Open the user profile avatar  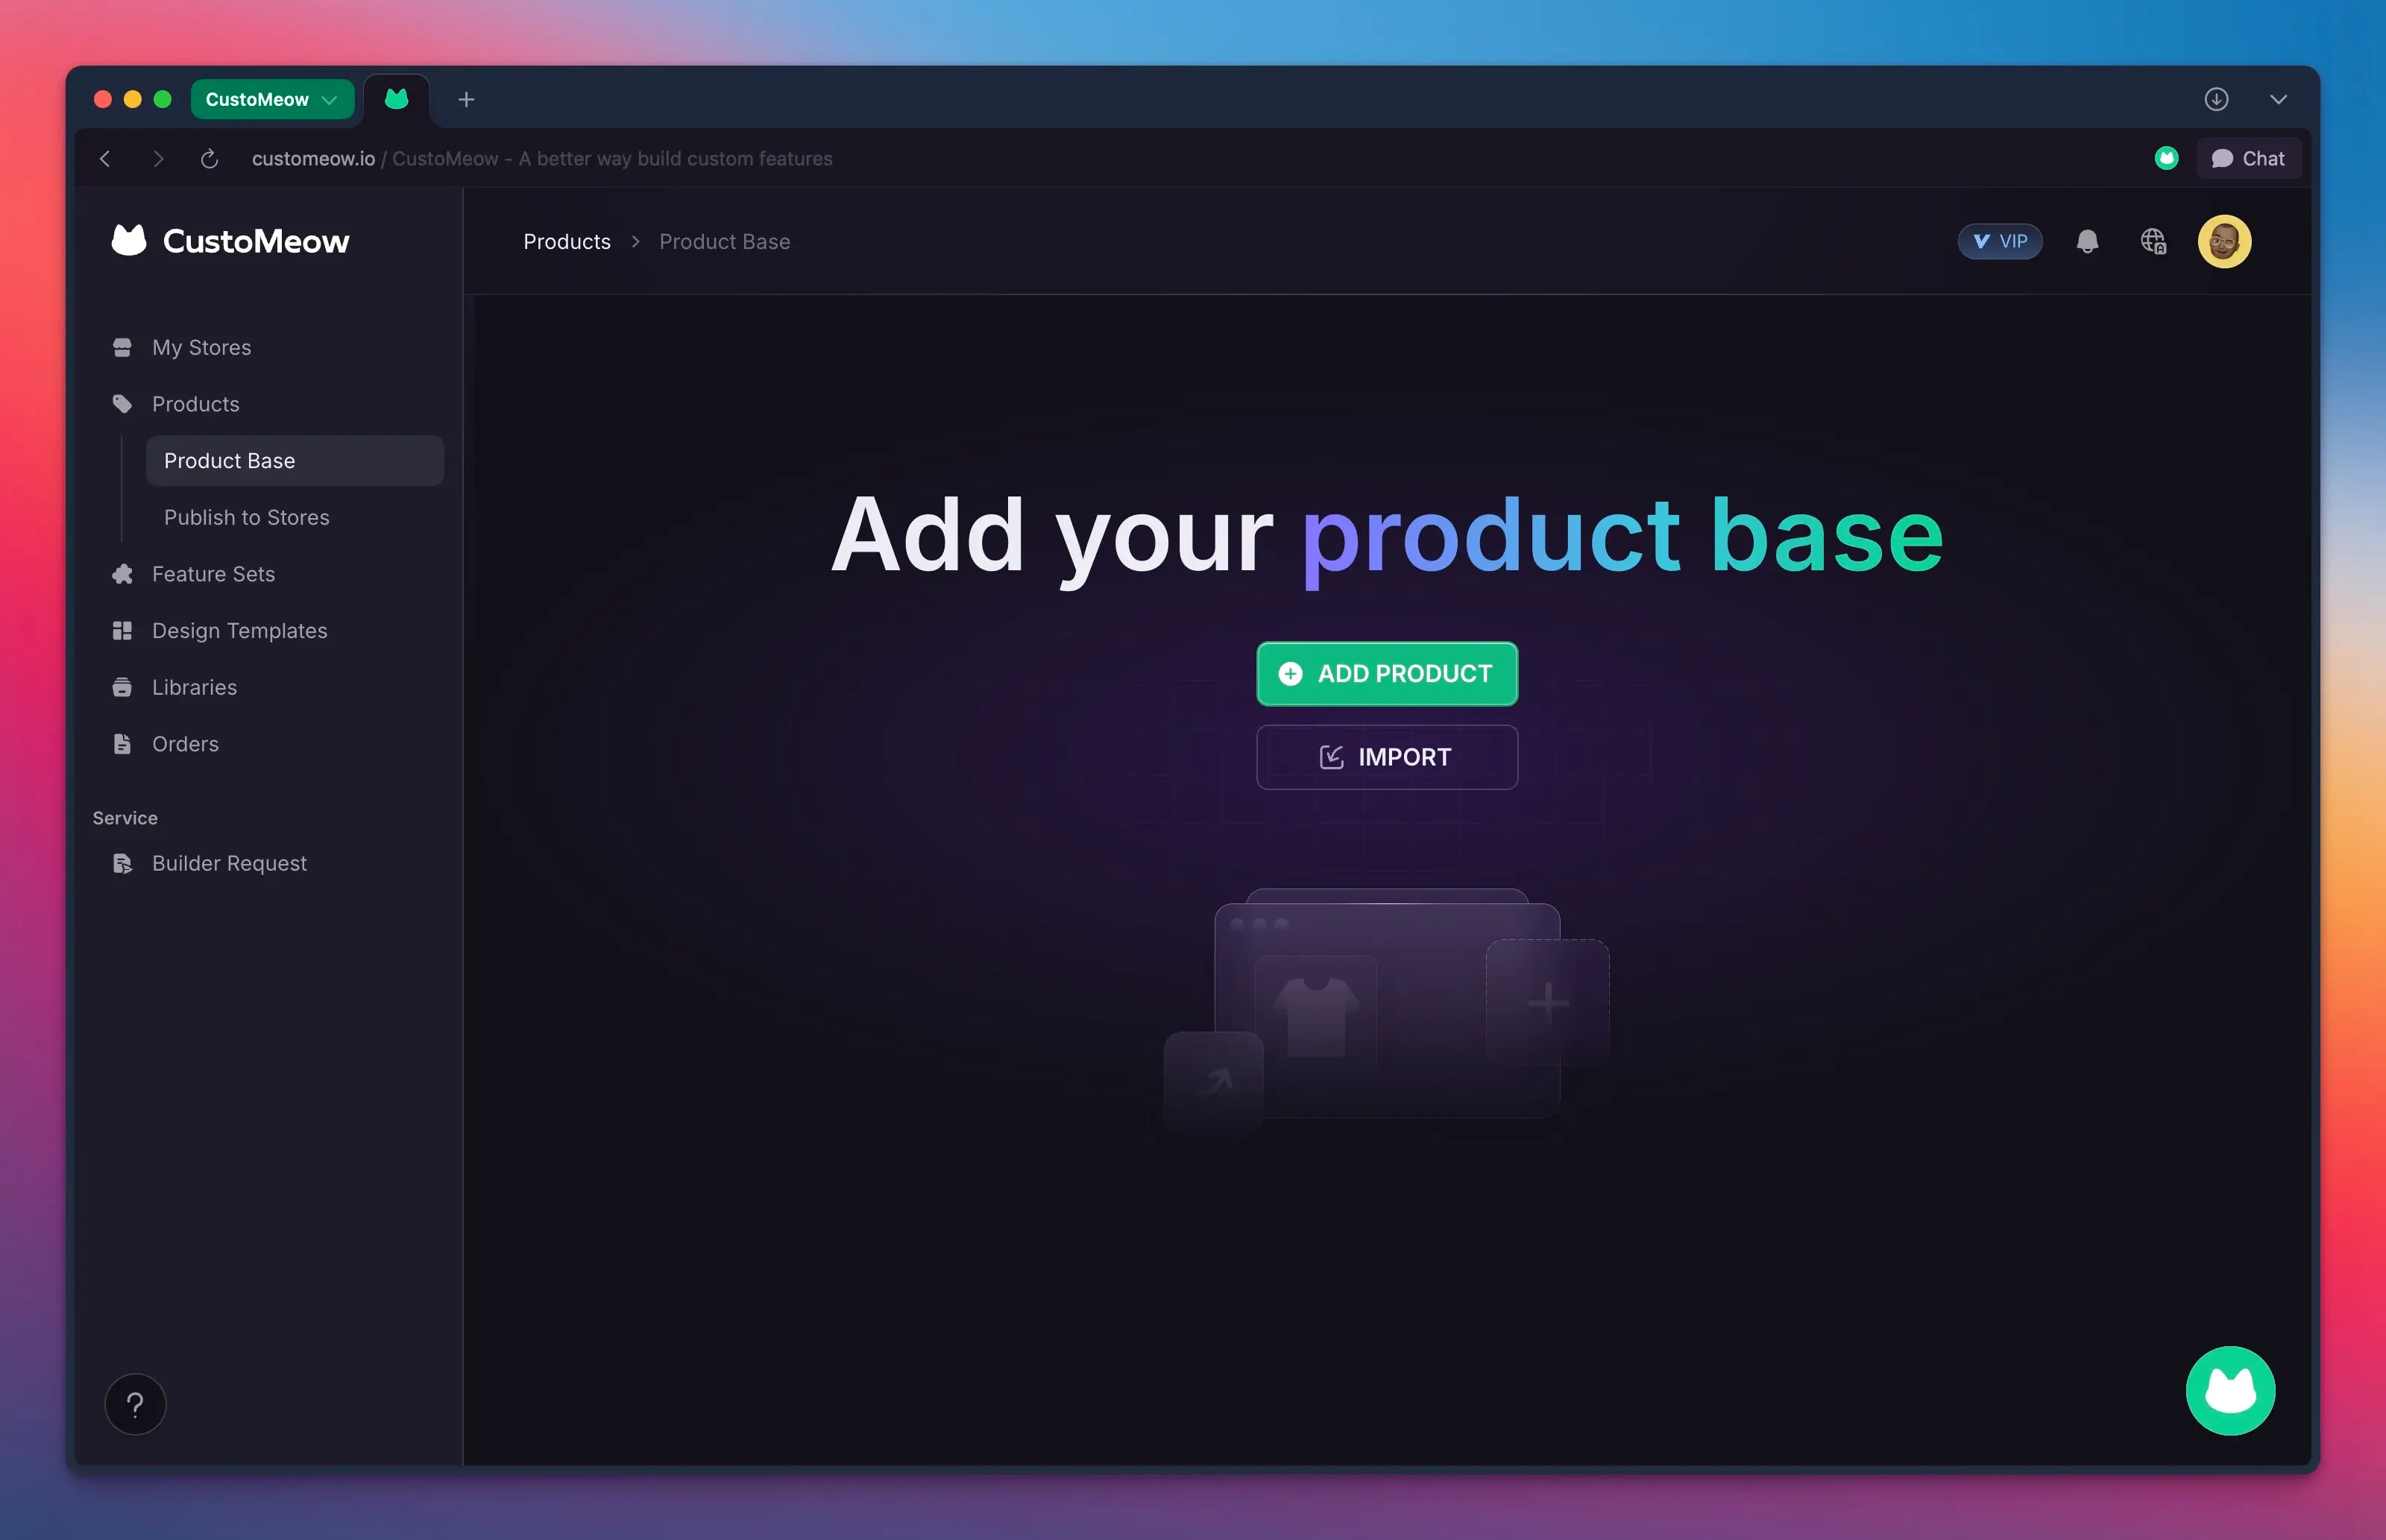coord(2224,241)
